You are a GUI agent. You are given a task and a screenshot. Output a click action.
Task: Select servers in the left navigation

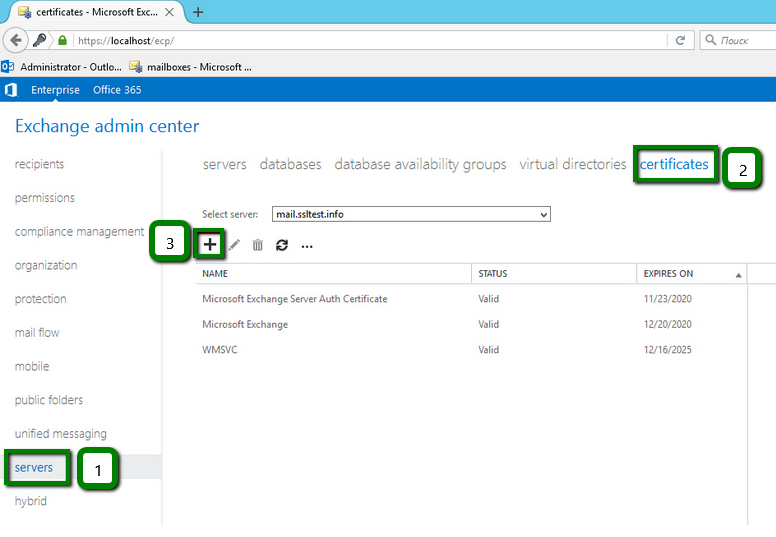click(x=34, y=467)
